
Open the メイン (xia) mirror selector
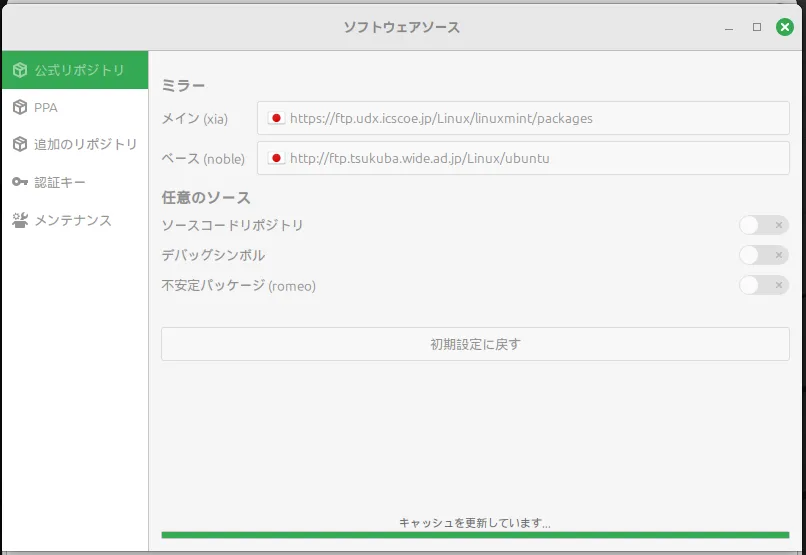tap(523, 118)
